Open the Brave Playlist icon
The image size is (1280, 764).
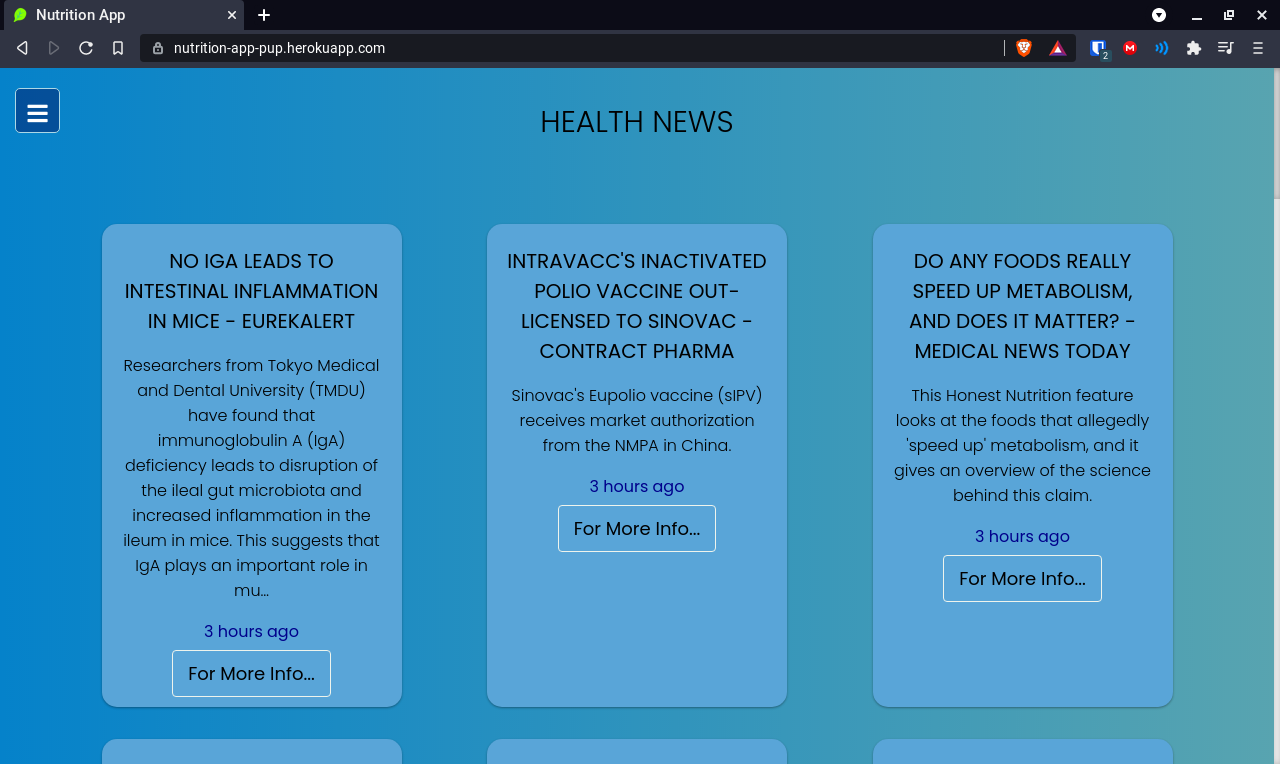[1225, 47]
